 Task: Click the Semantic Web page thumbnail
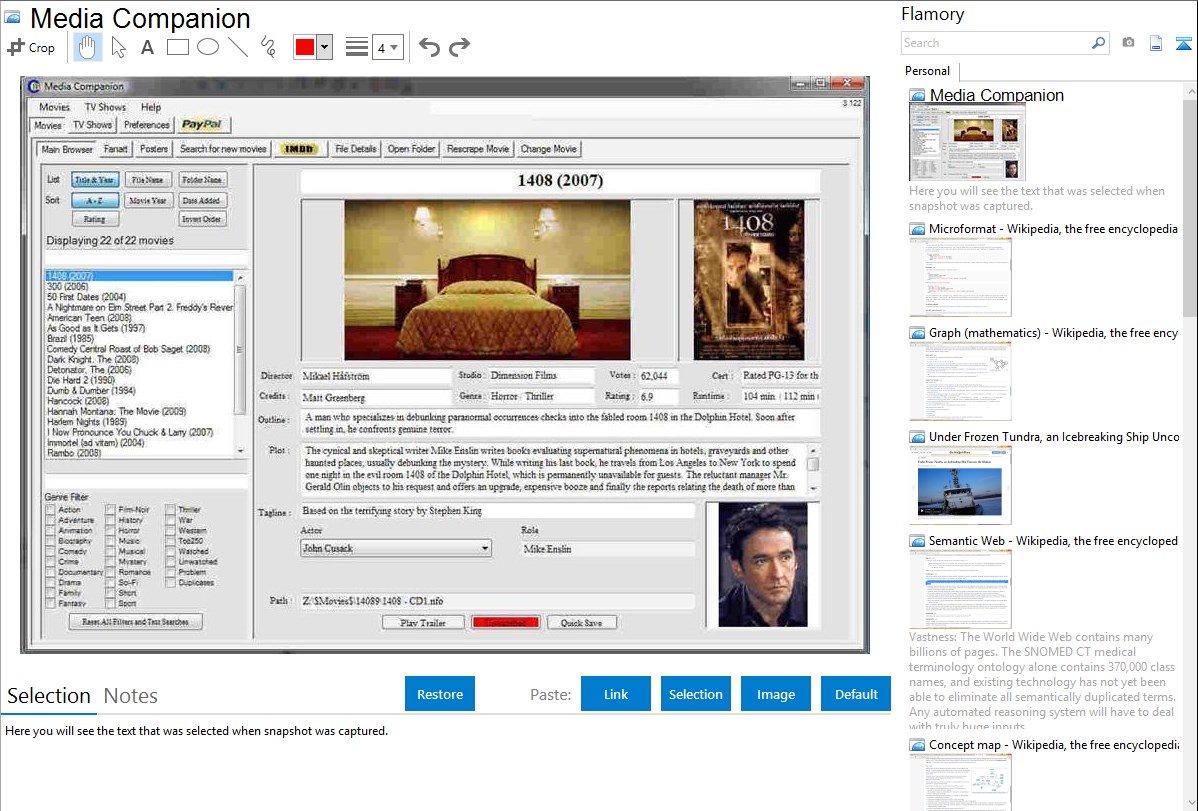click(x=960, y=589)
